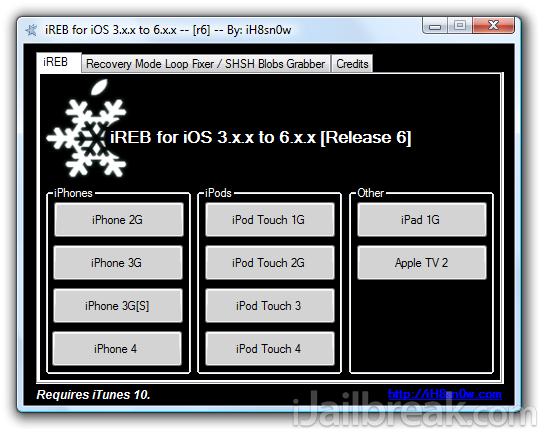This screenshot has width=538, height=429.
Task: Click the iREB snowflake icon in title bar
Action: 32,30
